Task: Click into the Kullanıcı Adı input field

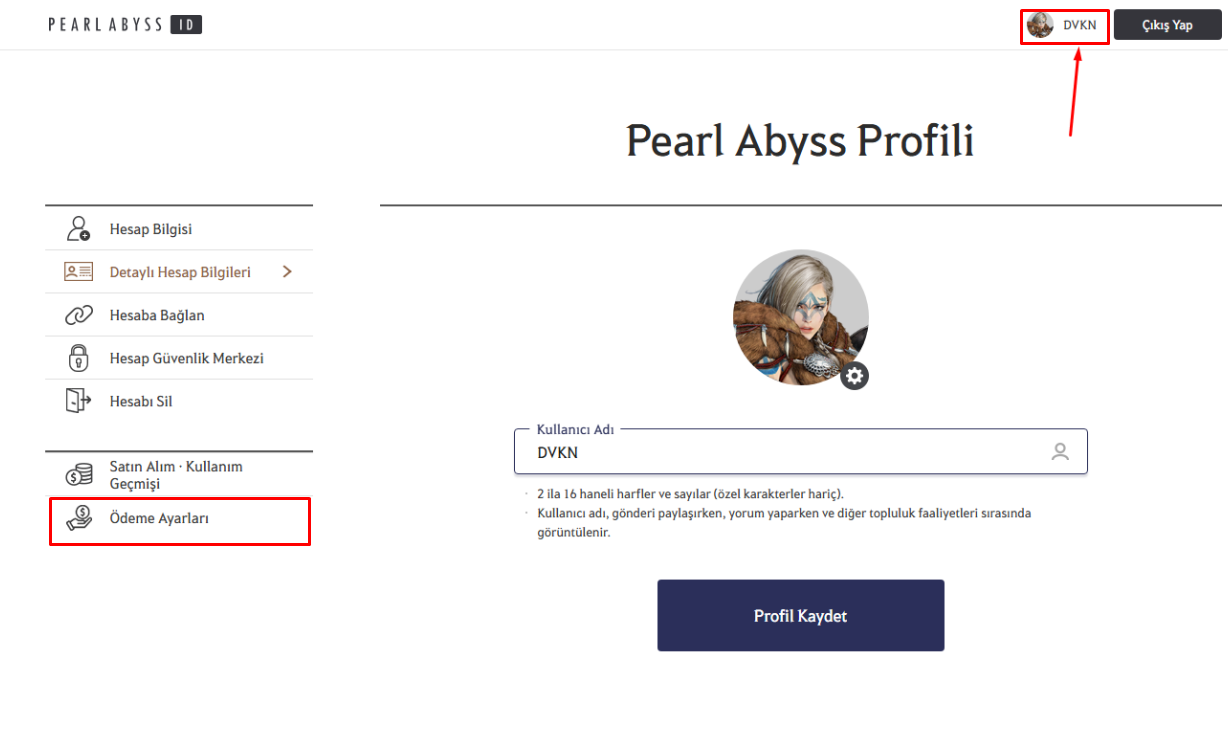Action: (800, 452)
